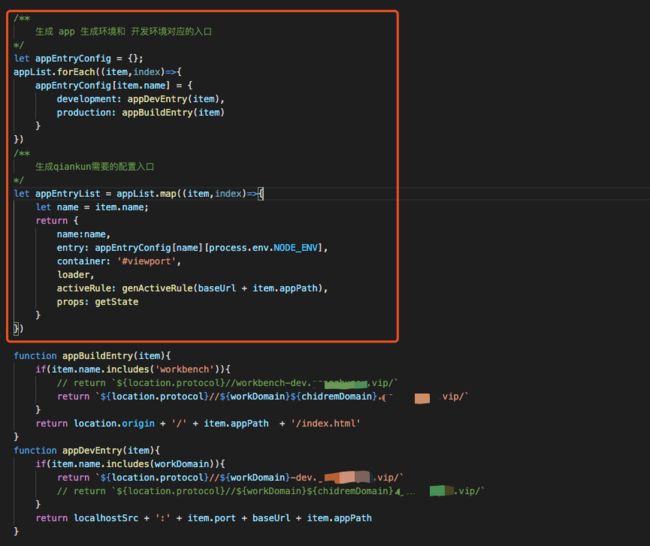This screenshot has width=650, height=546.
Task: Click the commented 'workbench-dev.' return line
Action: (227, 383)
